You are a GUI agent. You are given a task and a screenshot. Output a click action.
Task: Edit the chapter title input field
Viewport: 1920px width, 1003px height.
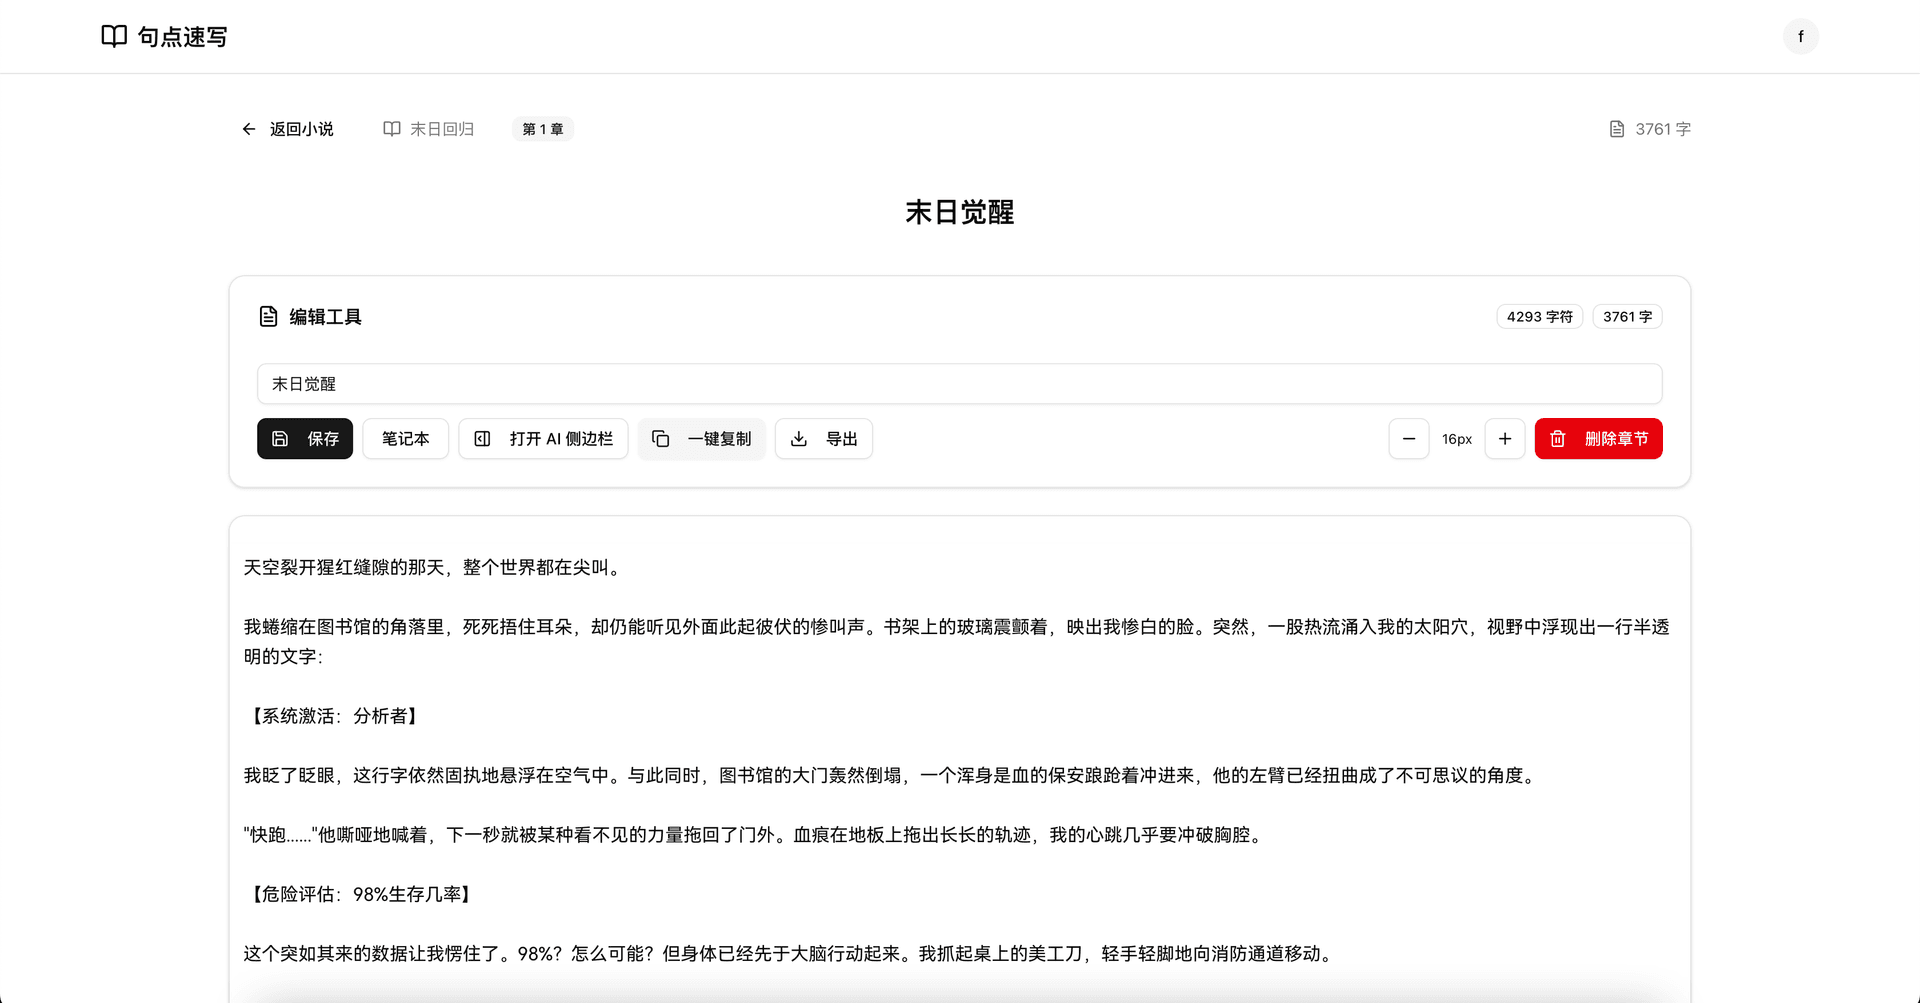pyautogui.click(x=960, y=384)
